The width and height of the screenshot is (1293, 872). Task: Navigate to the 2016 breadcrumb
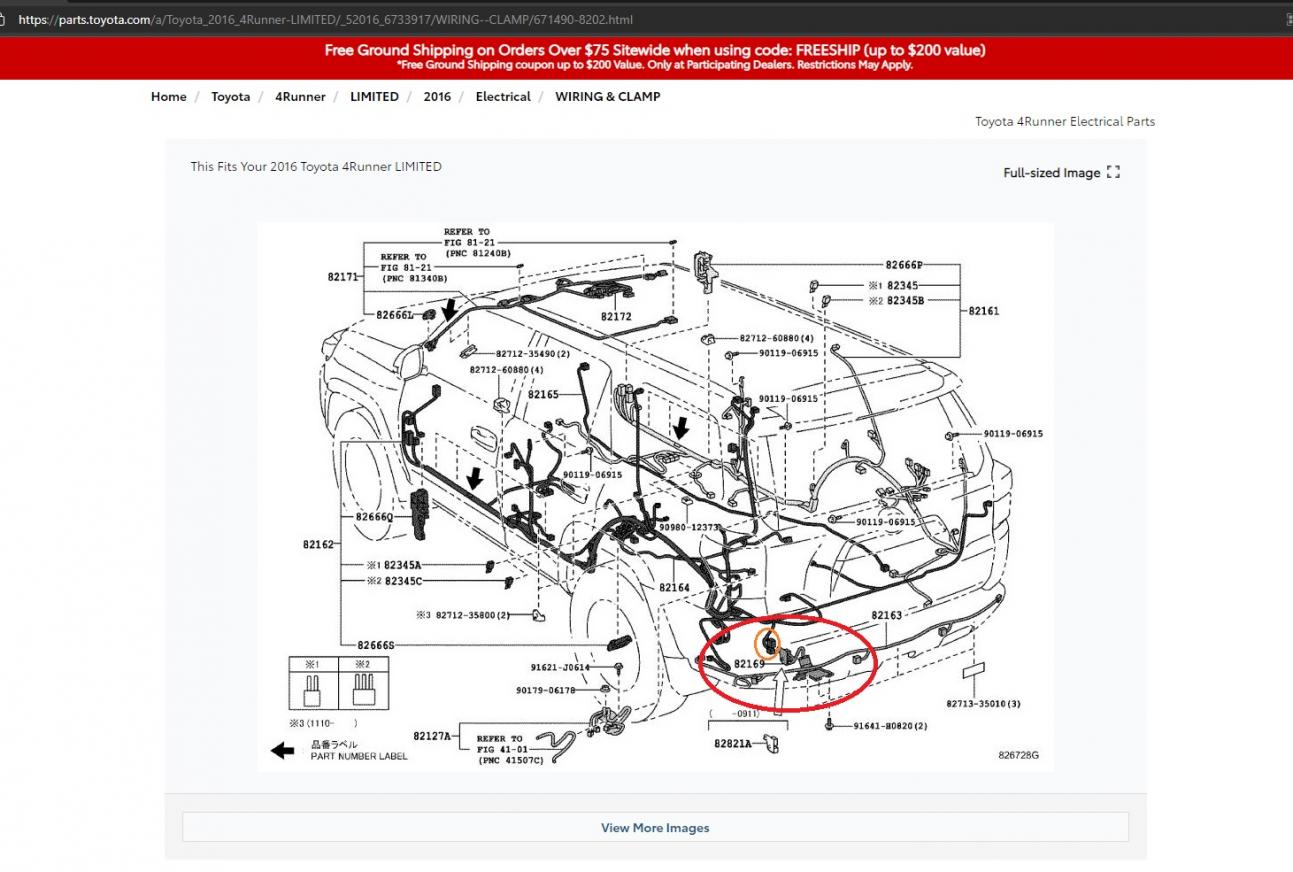[x=437, y=97]
